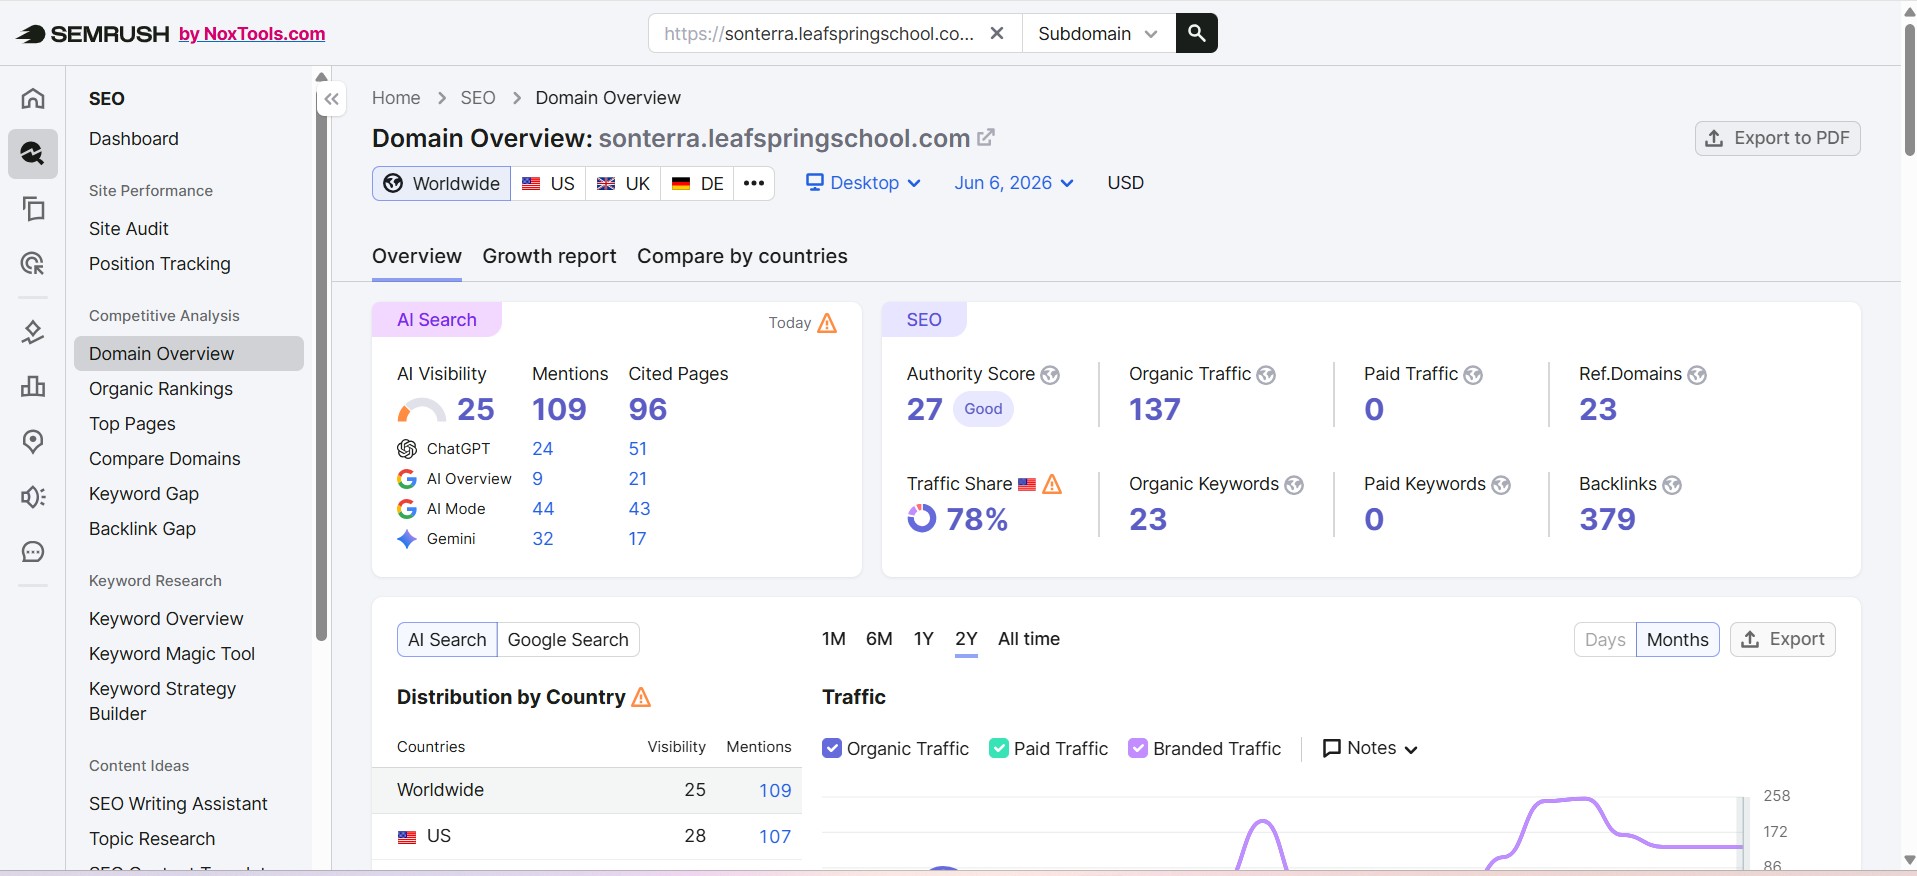Click the magnifier search button
This screenshot has width=1917, height=876.
(x=1196, y=33)
